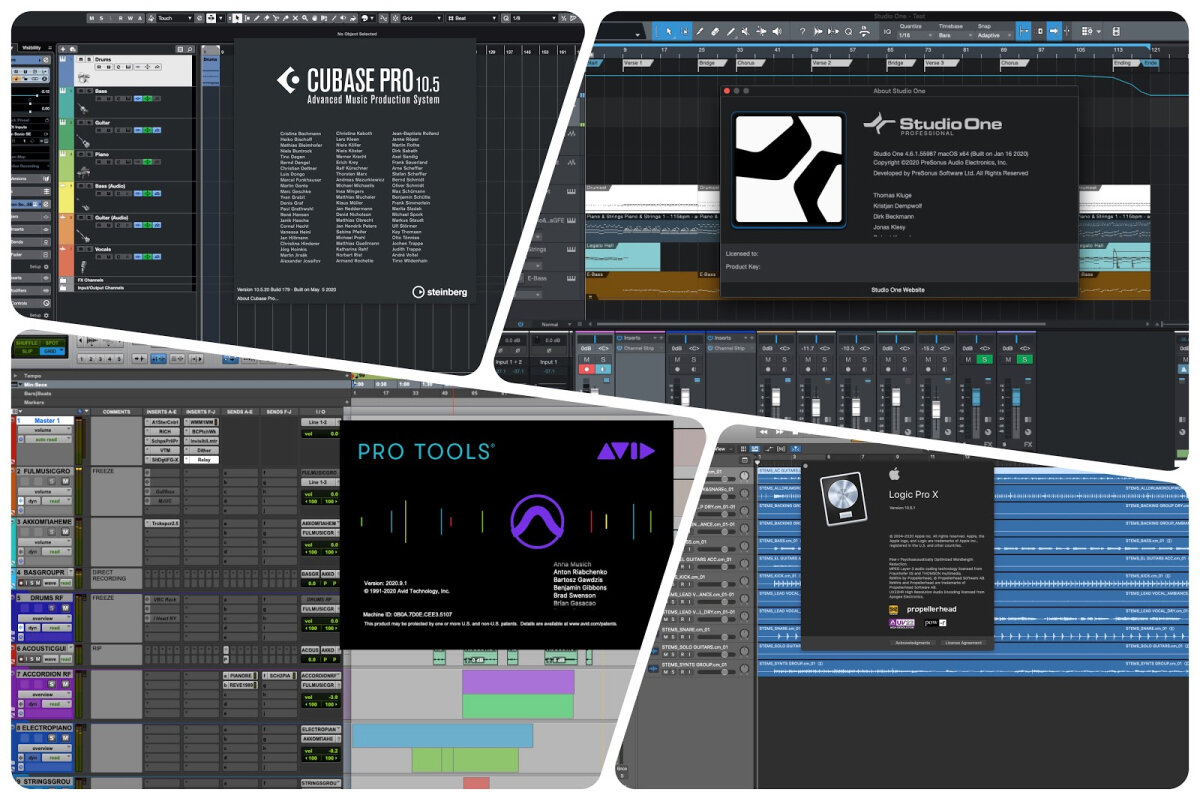Screen dimensions: 1200x801
Task: Choose the Eraser tool in Studio One toolbar
Action: coord(715,31)
